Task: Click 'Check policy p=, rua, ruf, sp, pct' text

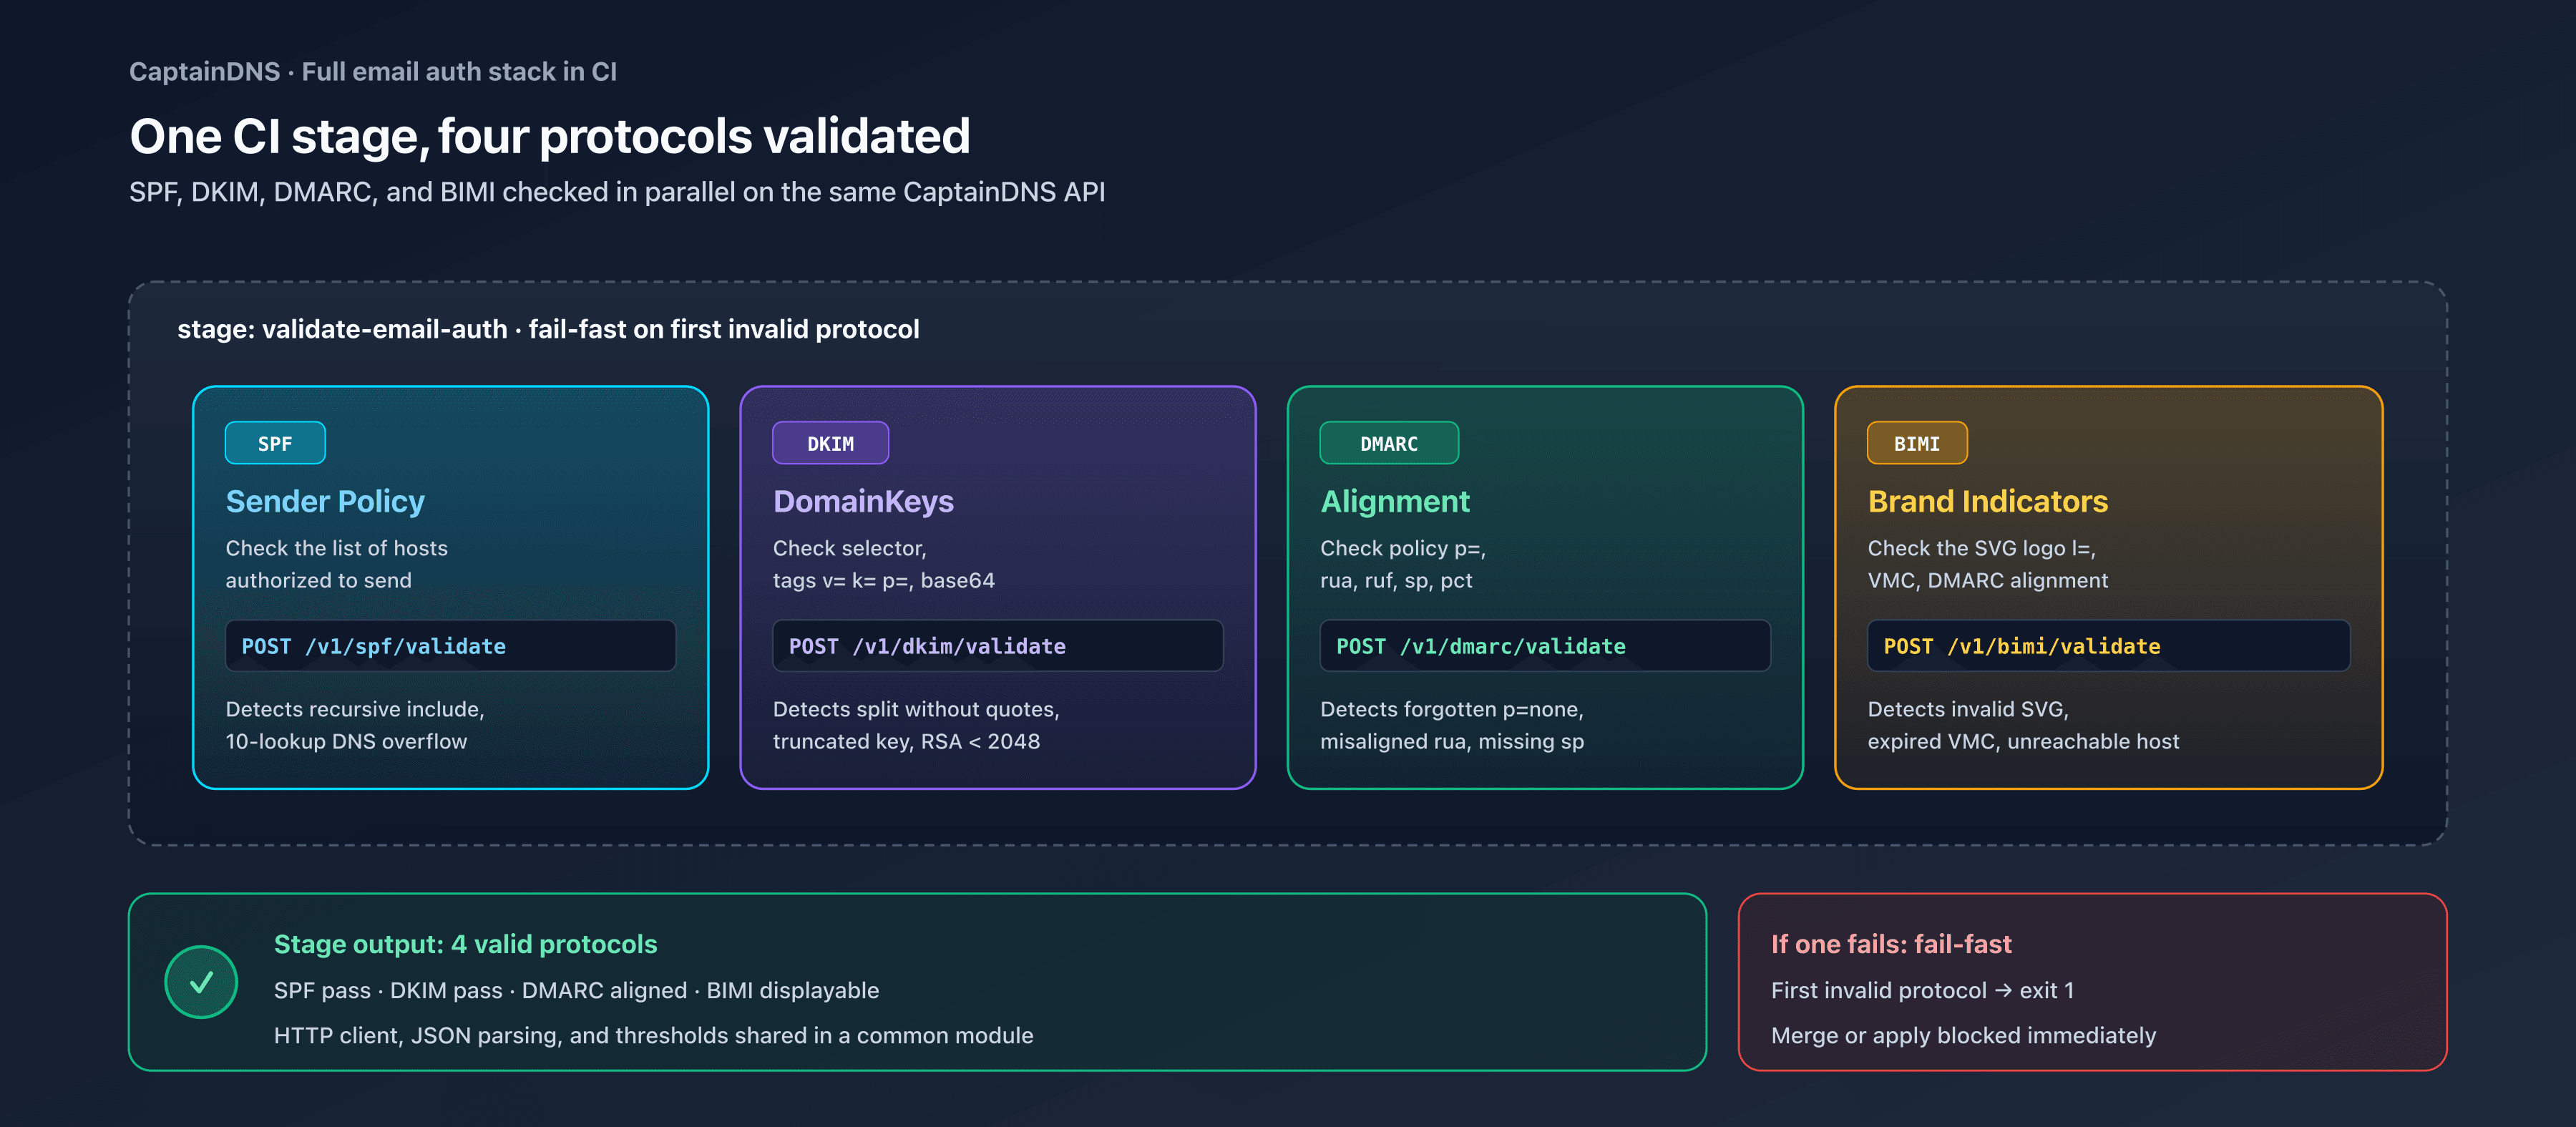Action: point(1403,564)
